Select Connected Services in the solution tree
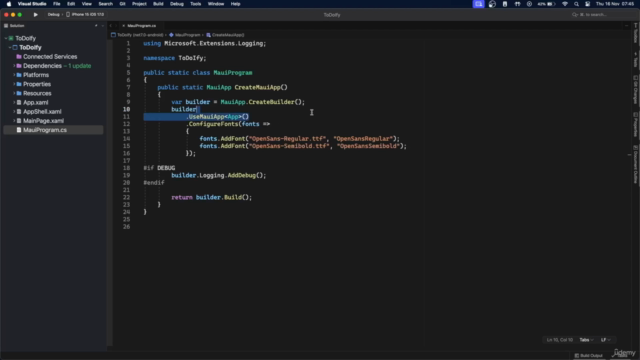The height and width of the screenshot is (360, 640). [50, 57]
